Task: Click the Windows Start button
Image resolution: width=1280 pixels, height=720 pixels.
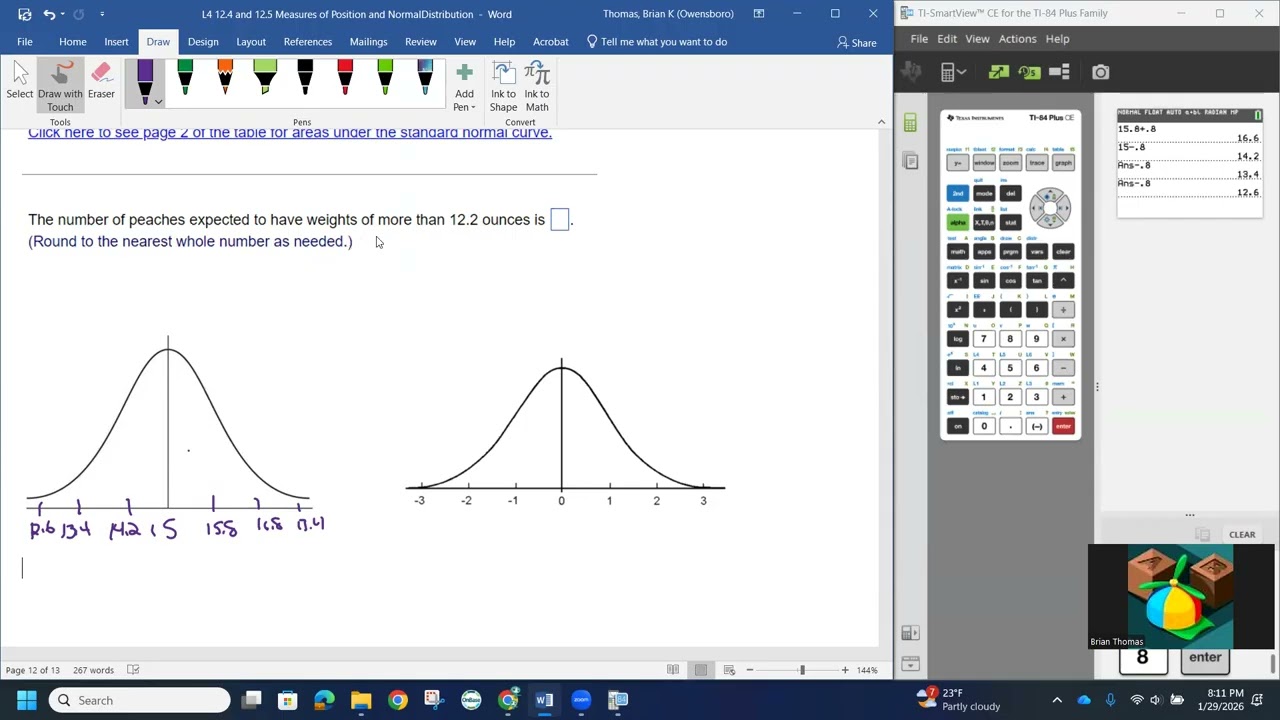Action: click(26, 700)
